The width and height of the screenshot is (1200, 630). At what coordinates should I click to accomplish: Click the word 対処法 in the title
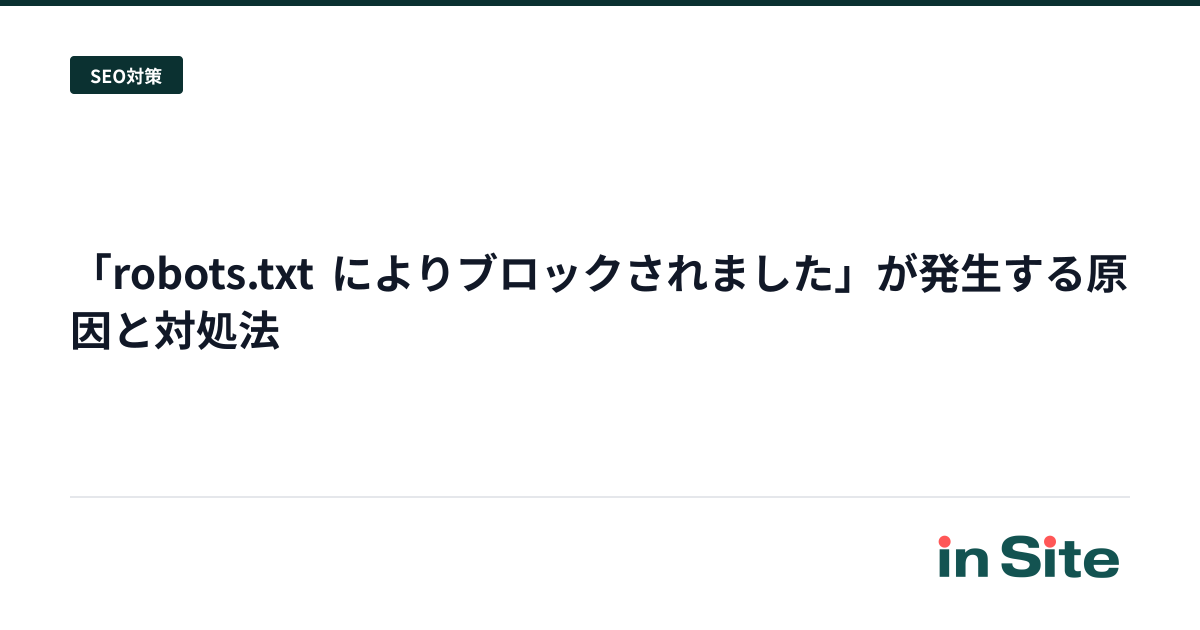[216, 332]
